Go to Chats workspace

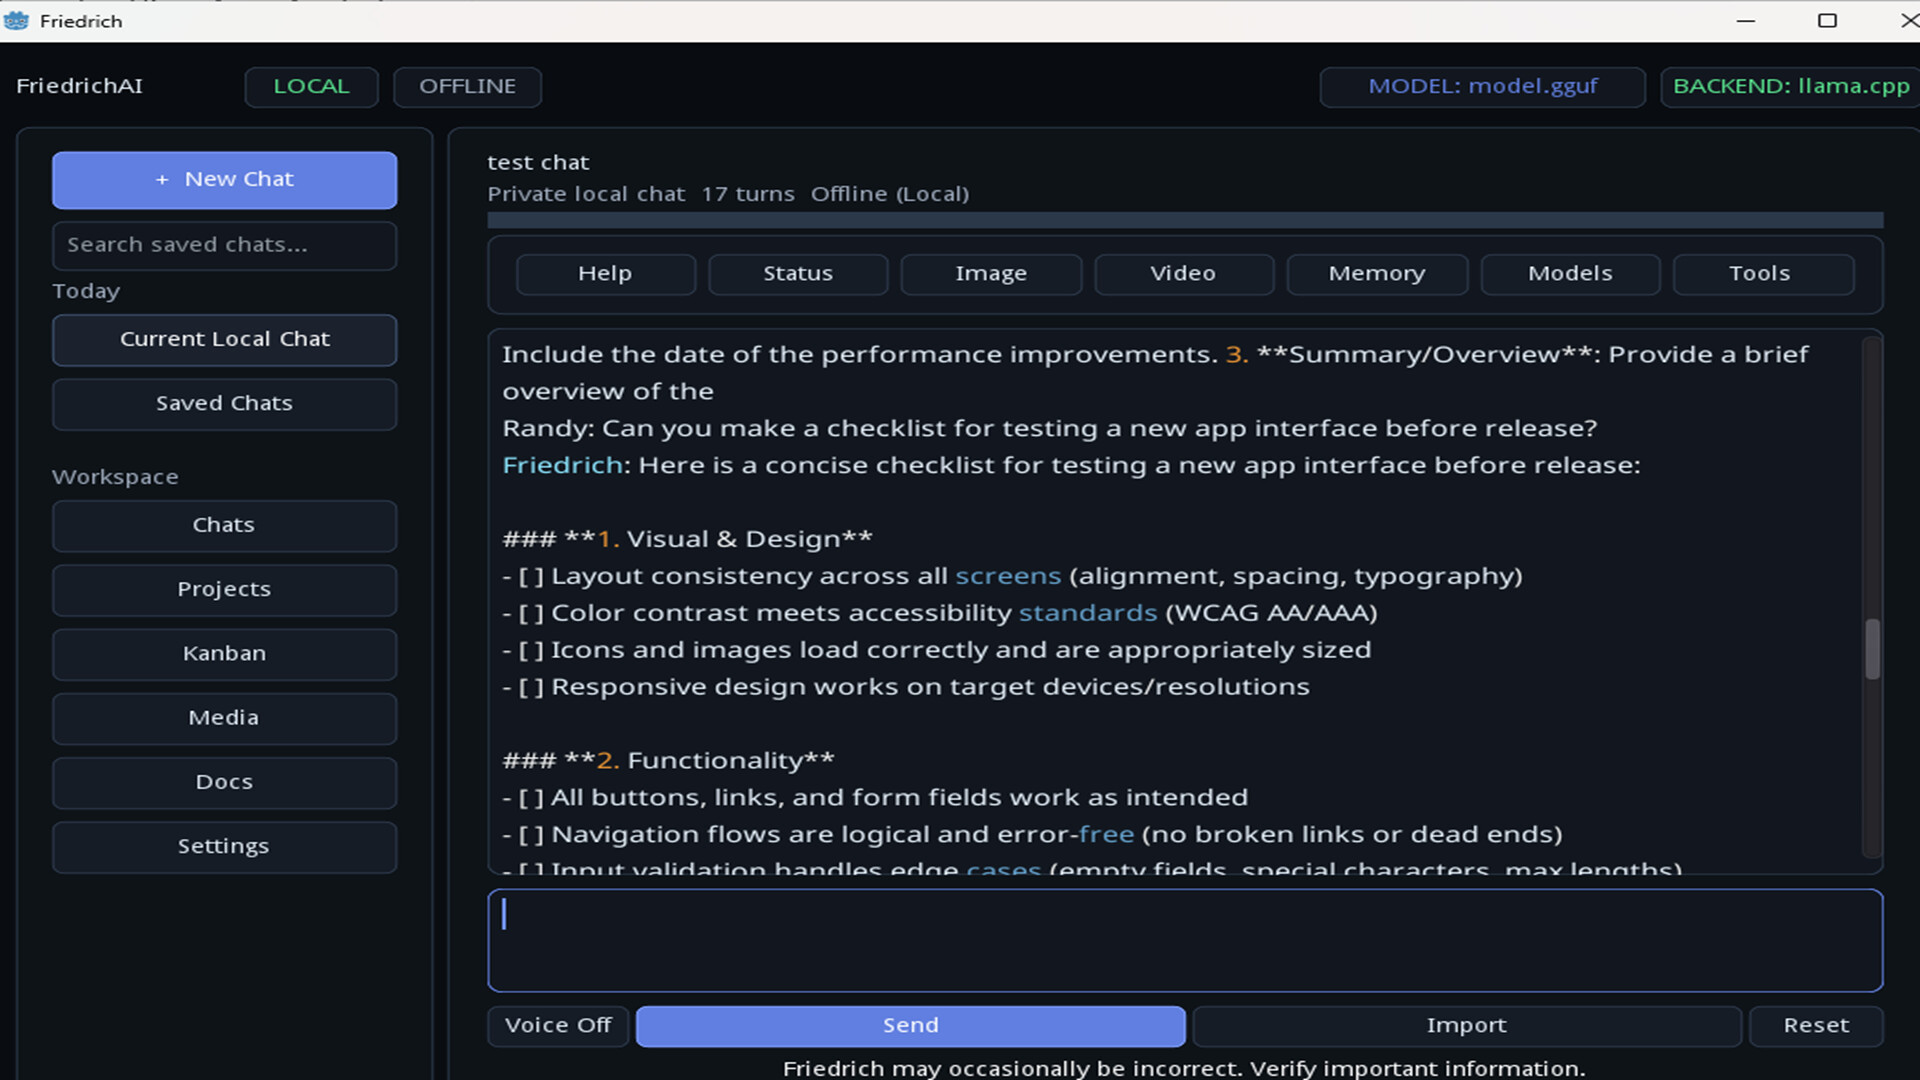click(x=224, y=526)
